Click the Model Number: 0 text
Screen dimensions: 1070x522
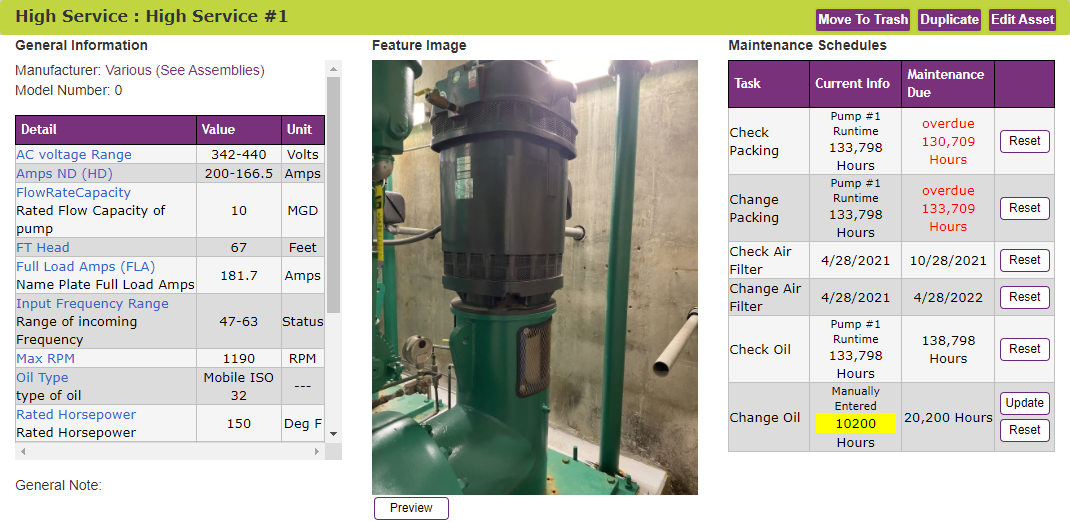tap(68, 90)
